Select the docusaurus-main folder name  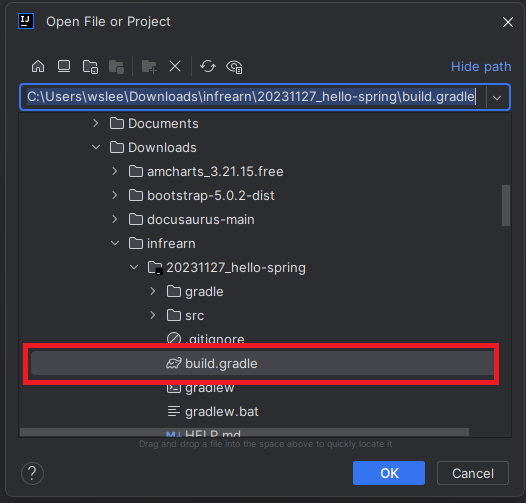click(201, 220)
